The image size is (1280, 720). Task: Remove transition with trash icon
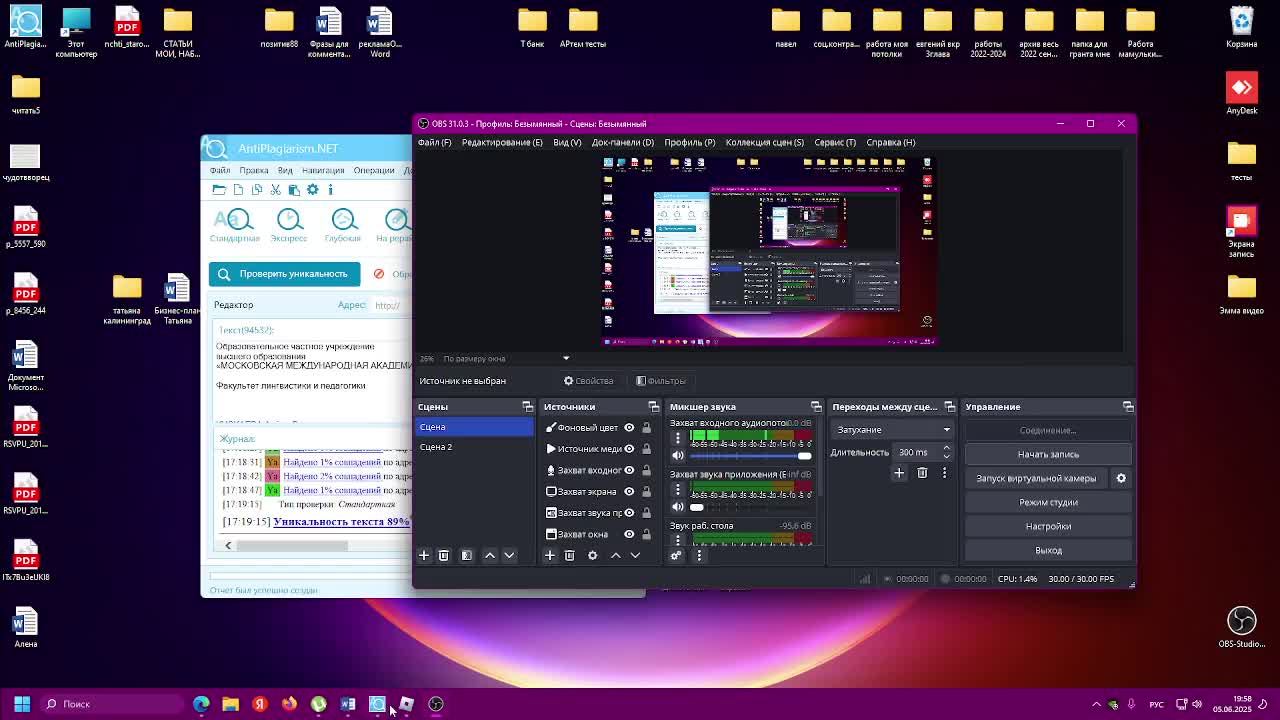click(922, 473)
